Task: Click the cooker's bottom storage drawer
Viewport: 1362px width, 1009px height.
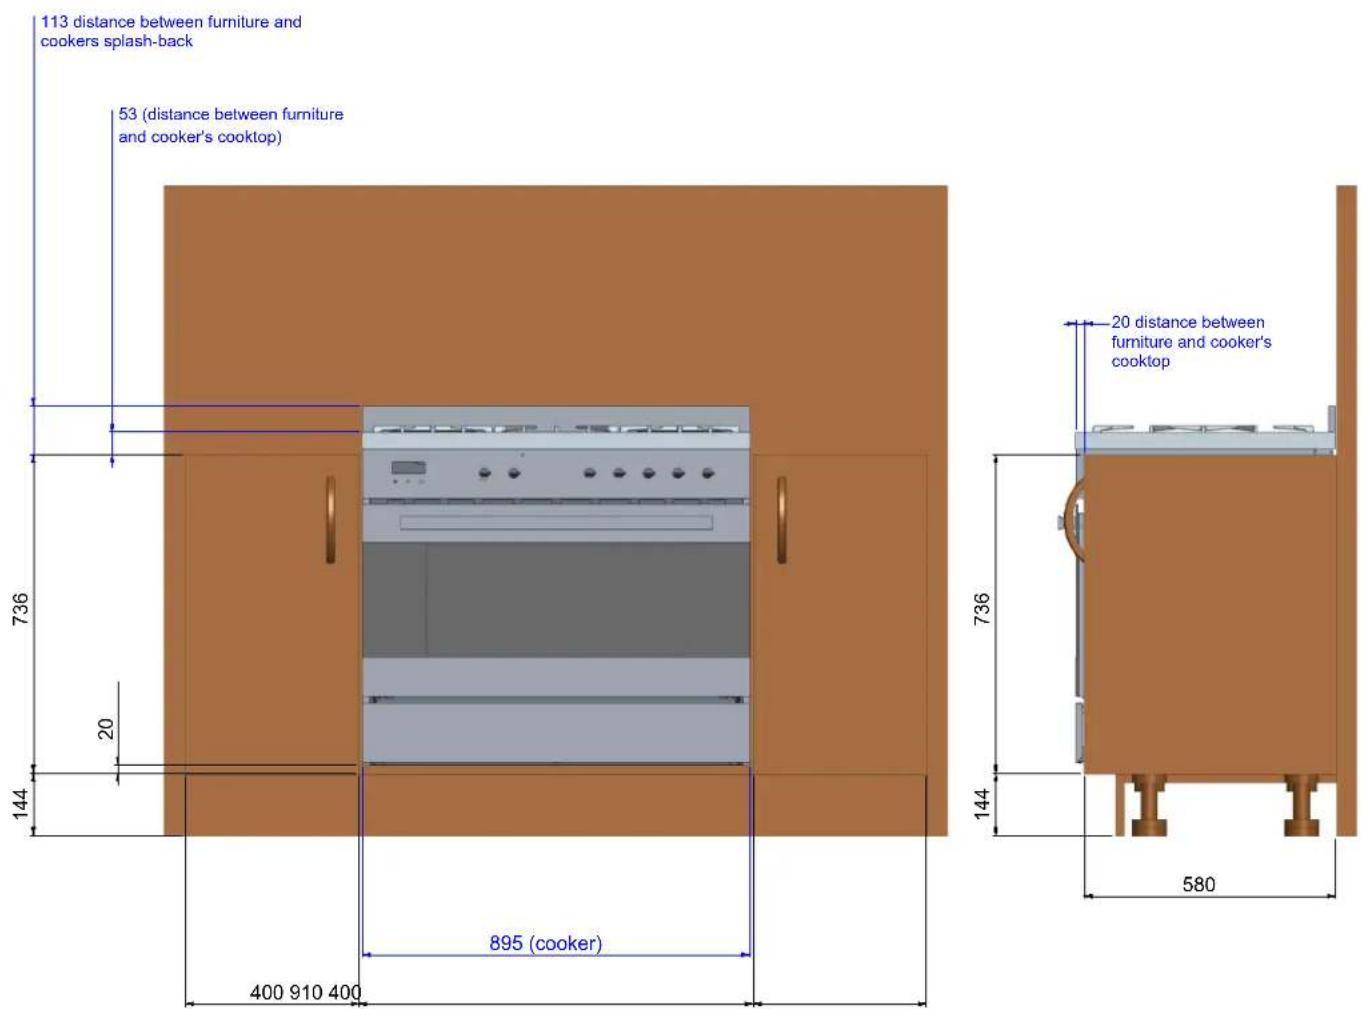Action: pyautogui.click(x=556, y=733)
